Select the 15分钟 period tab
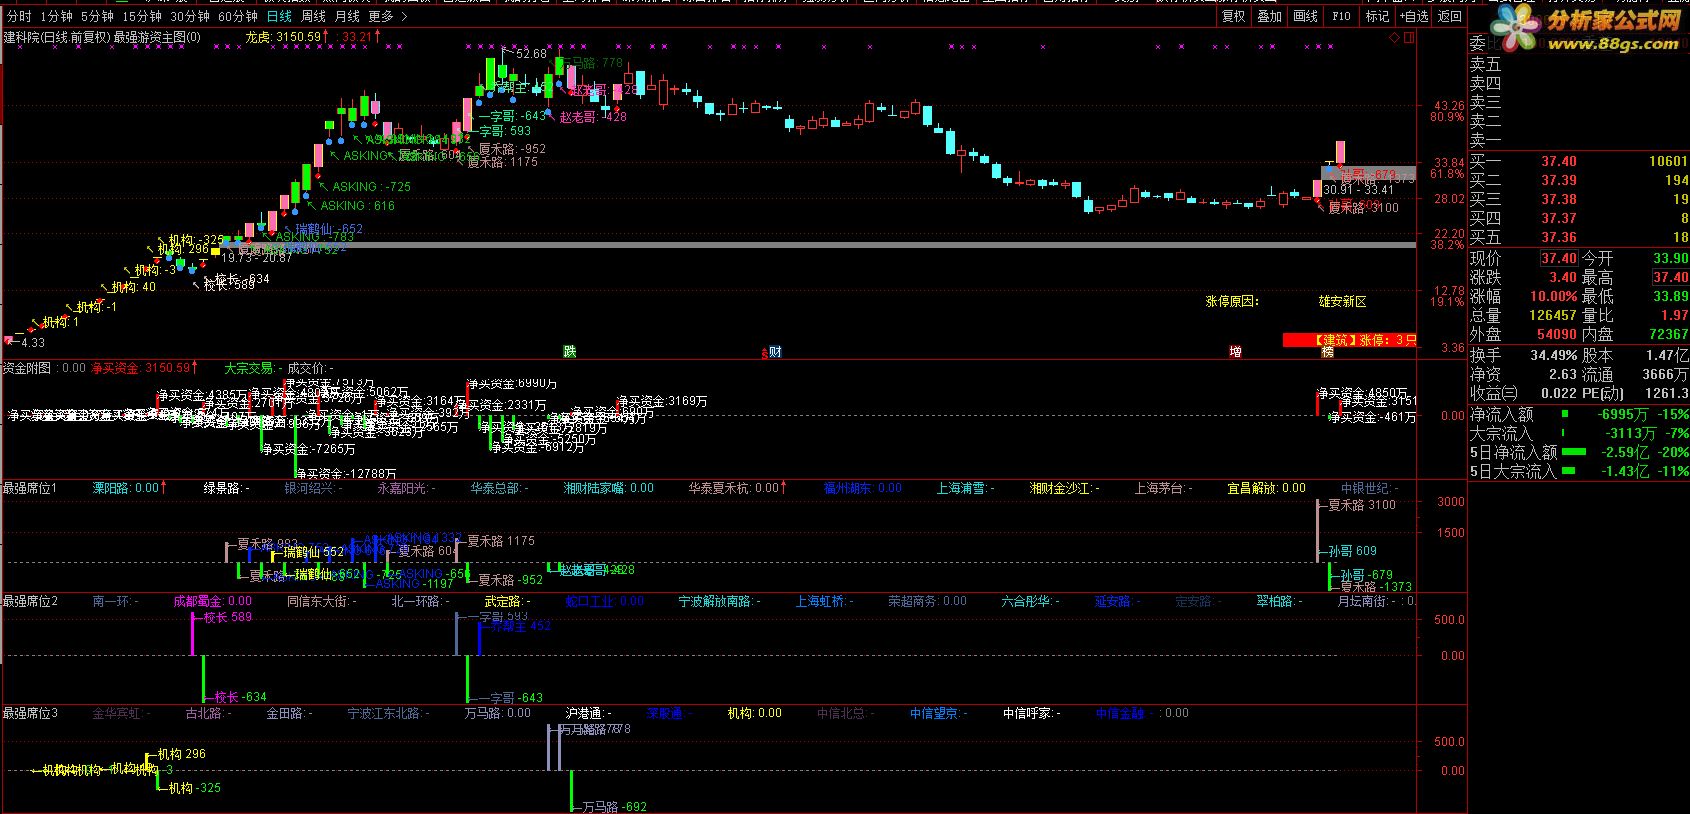Viewport: 1690px width, 814px height. (141, 16)
